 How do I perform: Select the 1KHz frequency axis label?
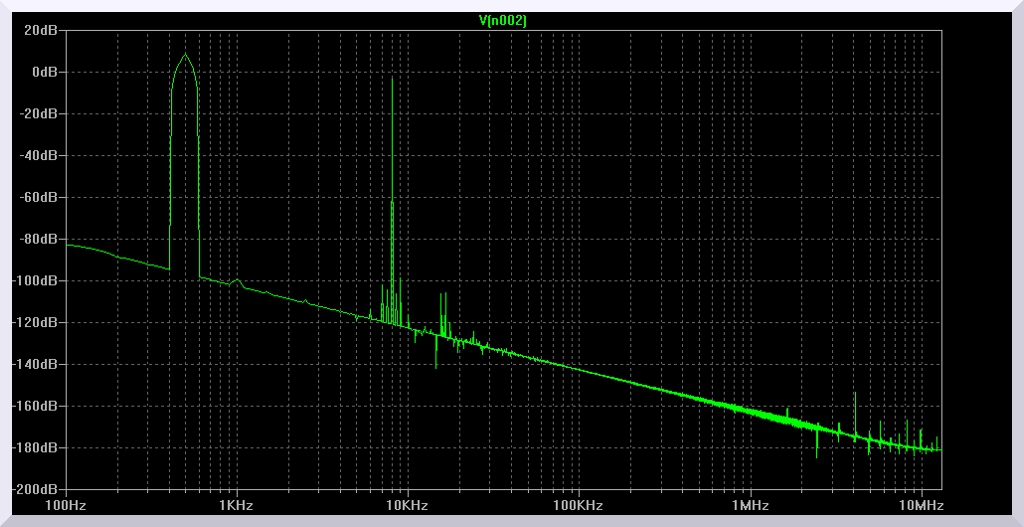pos(237,506)
